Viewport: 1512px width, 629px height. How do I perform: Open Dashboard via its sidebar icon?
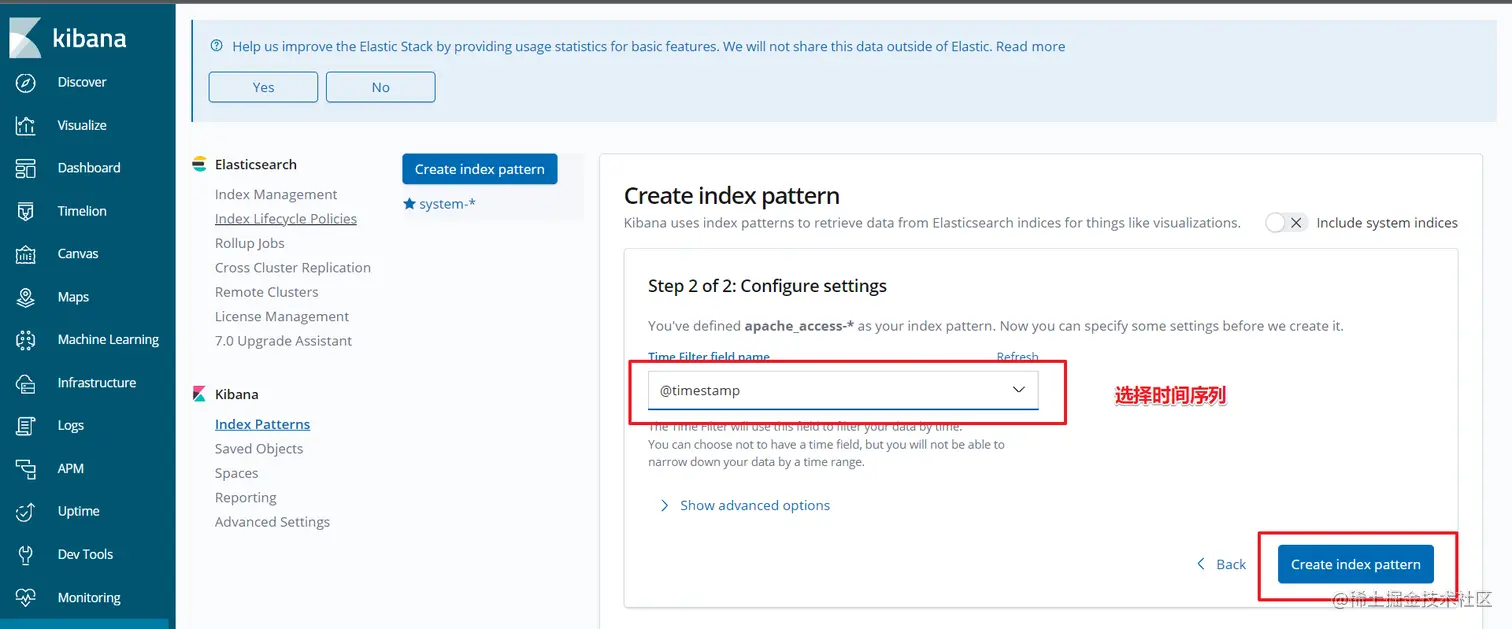26,168
